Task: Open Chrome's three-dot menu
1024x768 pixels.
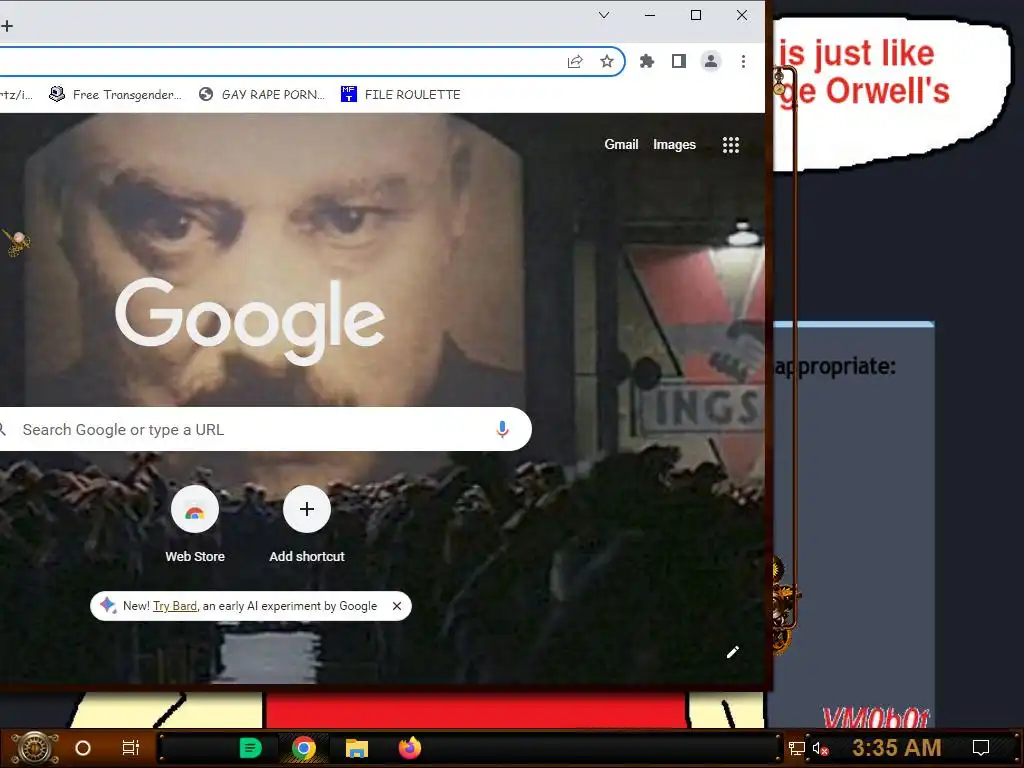Action: (x=743, y=61)
